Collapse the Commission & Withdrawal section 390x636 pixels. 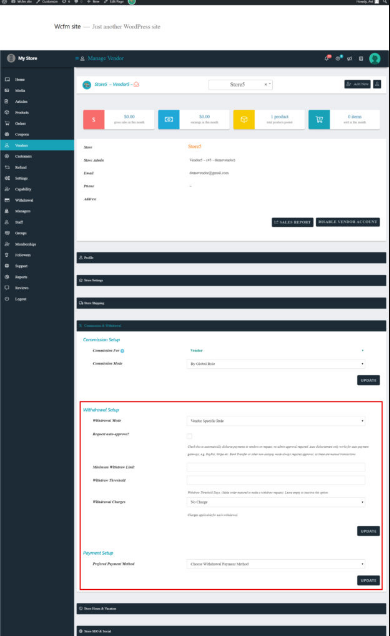(x=231, y=326)
